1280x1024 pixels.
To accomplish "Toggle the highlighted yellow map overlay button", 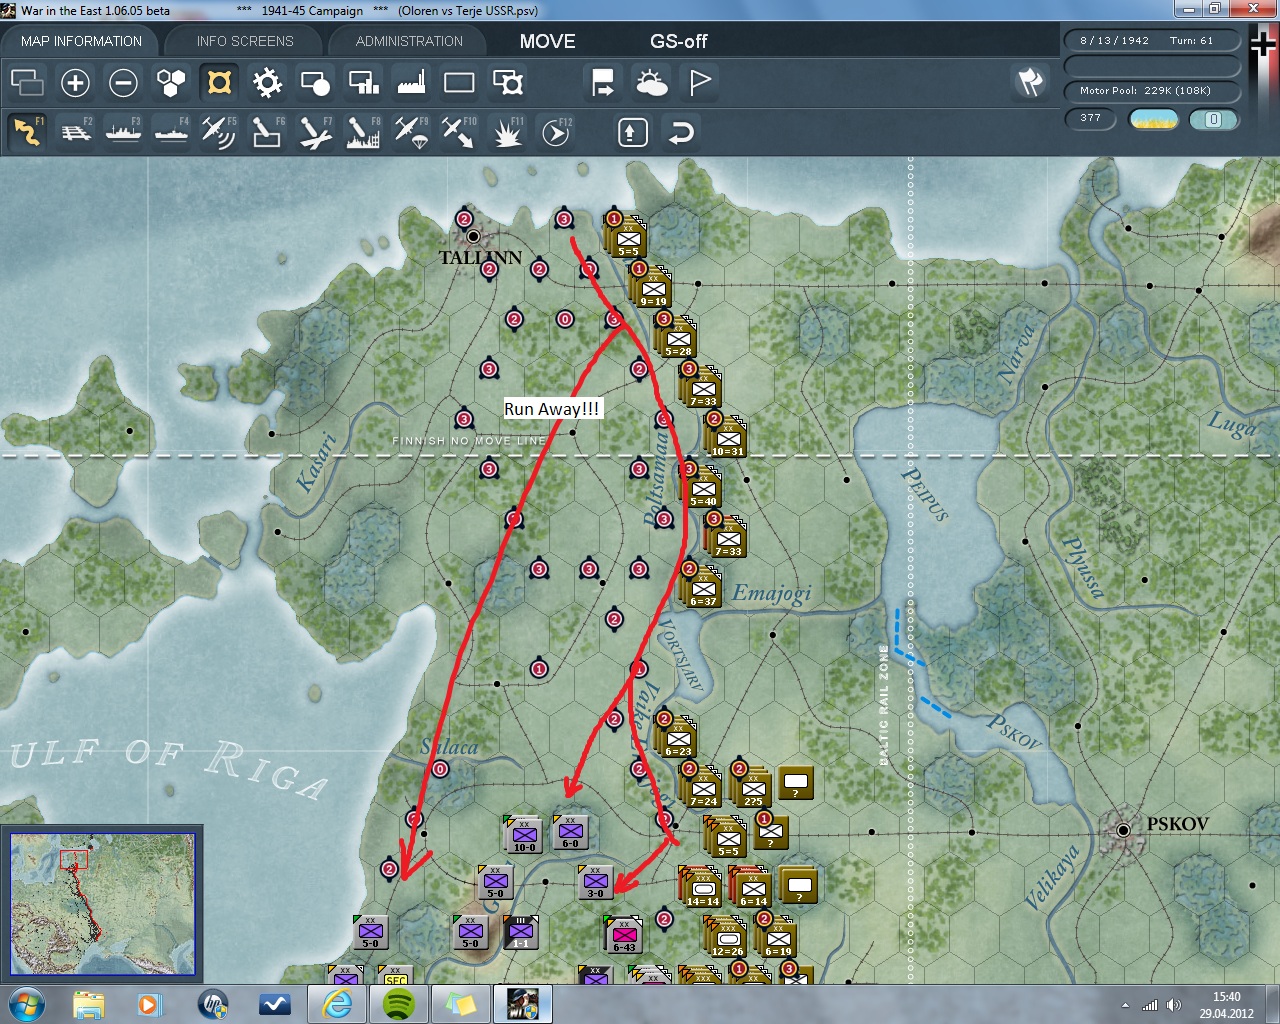I will point(219,82).
